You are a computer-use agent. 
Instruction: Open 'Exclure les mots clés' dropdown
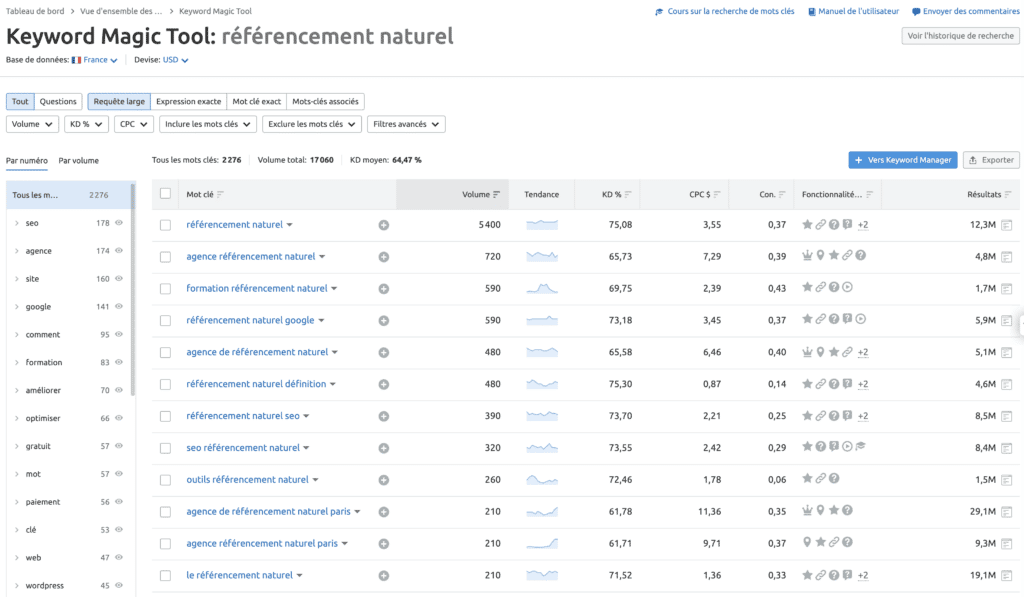tap(312, 124)
